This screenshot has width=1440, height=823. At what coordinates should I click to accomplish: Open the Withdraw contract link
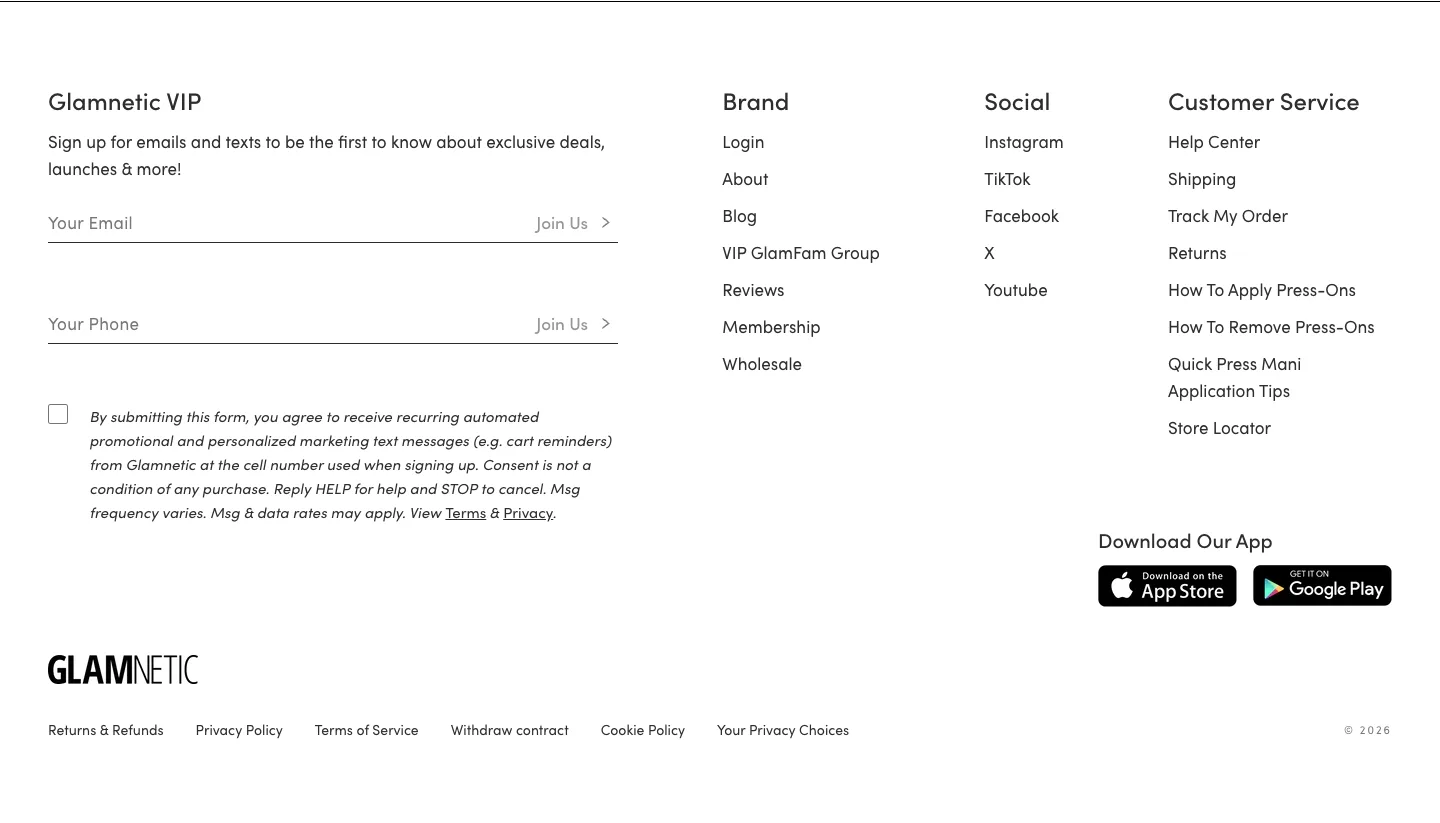(x=510, y=730)
